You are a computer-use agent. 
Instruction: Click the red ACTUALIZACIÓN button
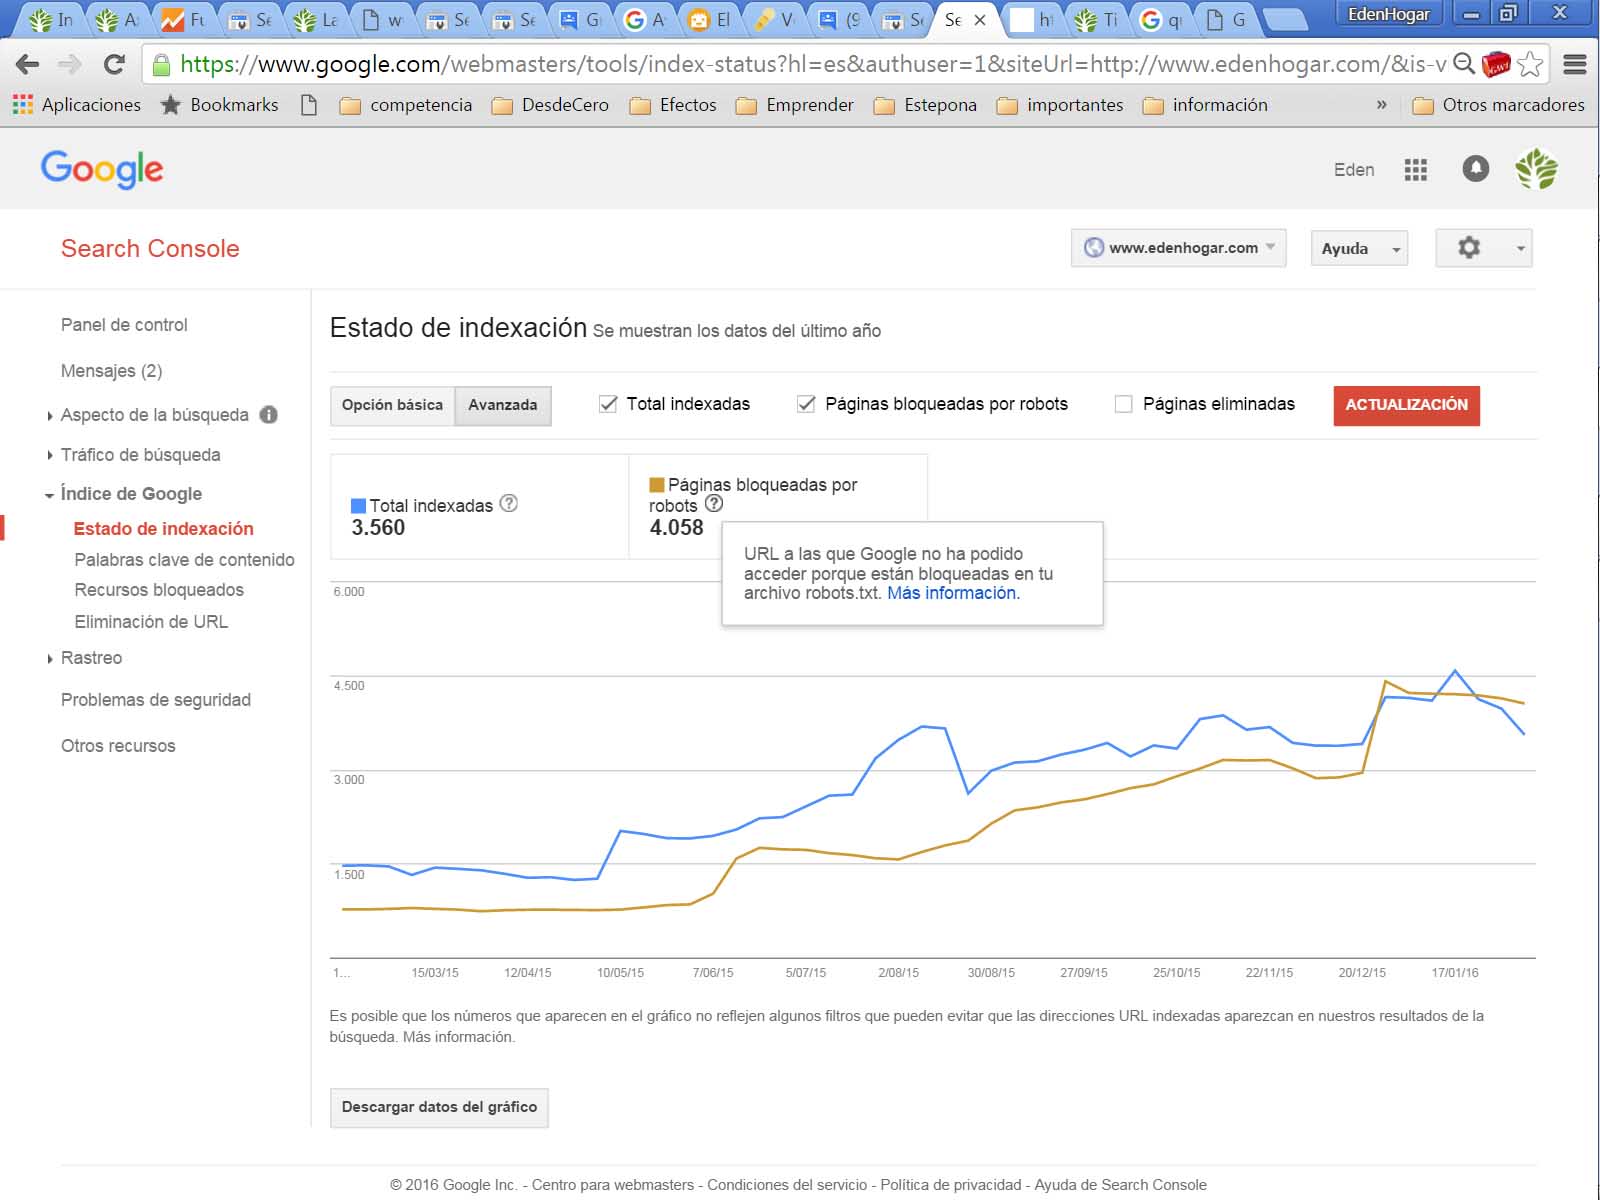[x=1406, y=405]
